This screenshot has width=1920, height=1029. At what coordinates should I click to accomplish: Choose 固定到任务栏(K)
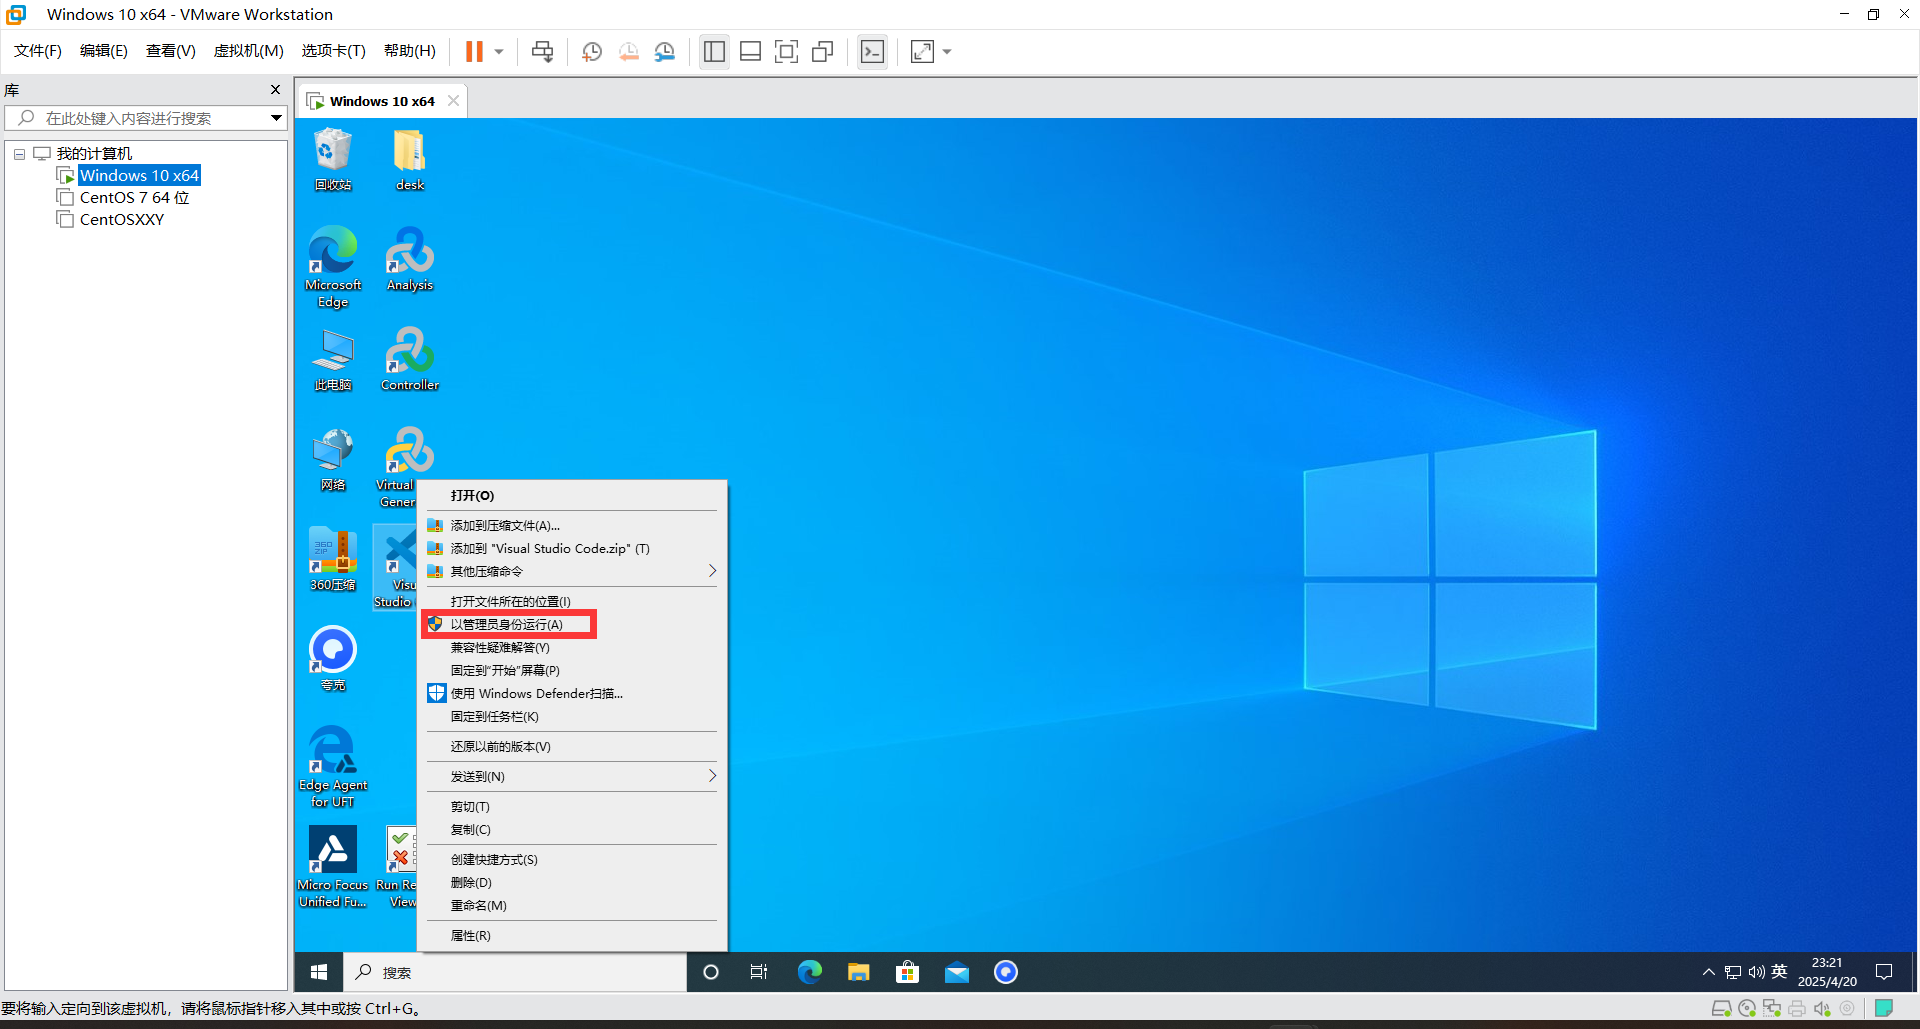pyautogui.click(x=572, y=717)
